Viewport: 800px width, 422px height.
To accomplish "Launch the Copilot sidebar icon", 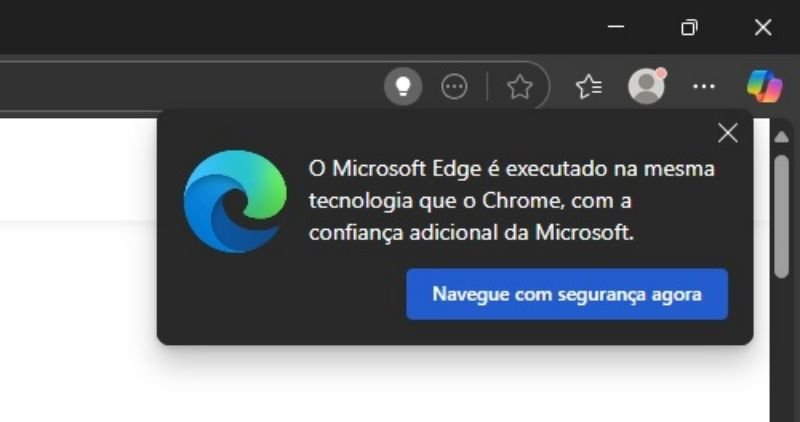I will tap(764, 86).
